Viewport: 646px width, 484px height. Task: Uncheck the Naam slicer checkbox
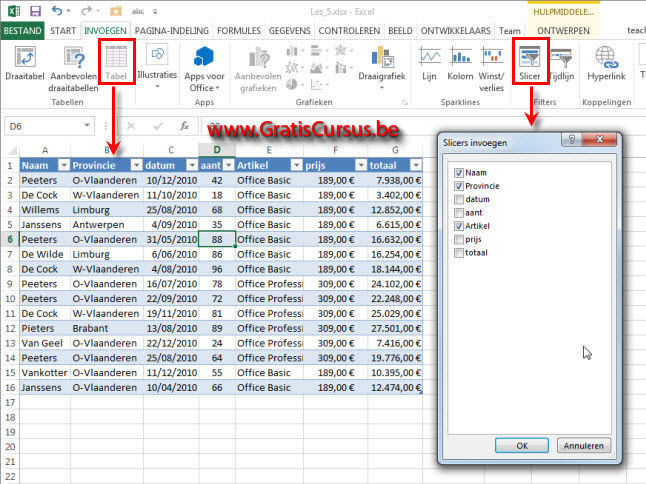pyautogui.click(x=459, y=173)
